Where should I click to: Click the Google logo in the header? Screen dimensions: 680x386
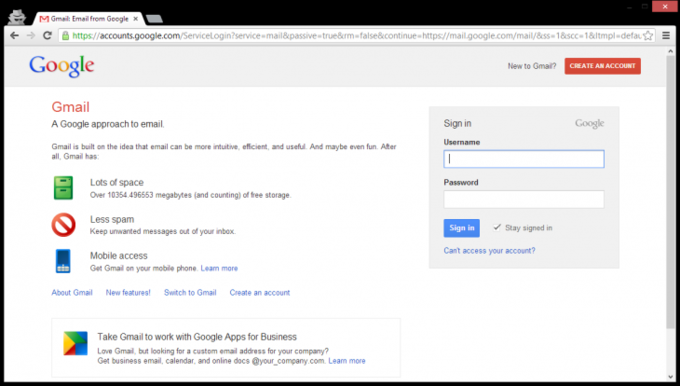coord(62,66)
